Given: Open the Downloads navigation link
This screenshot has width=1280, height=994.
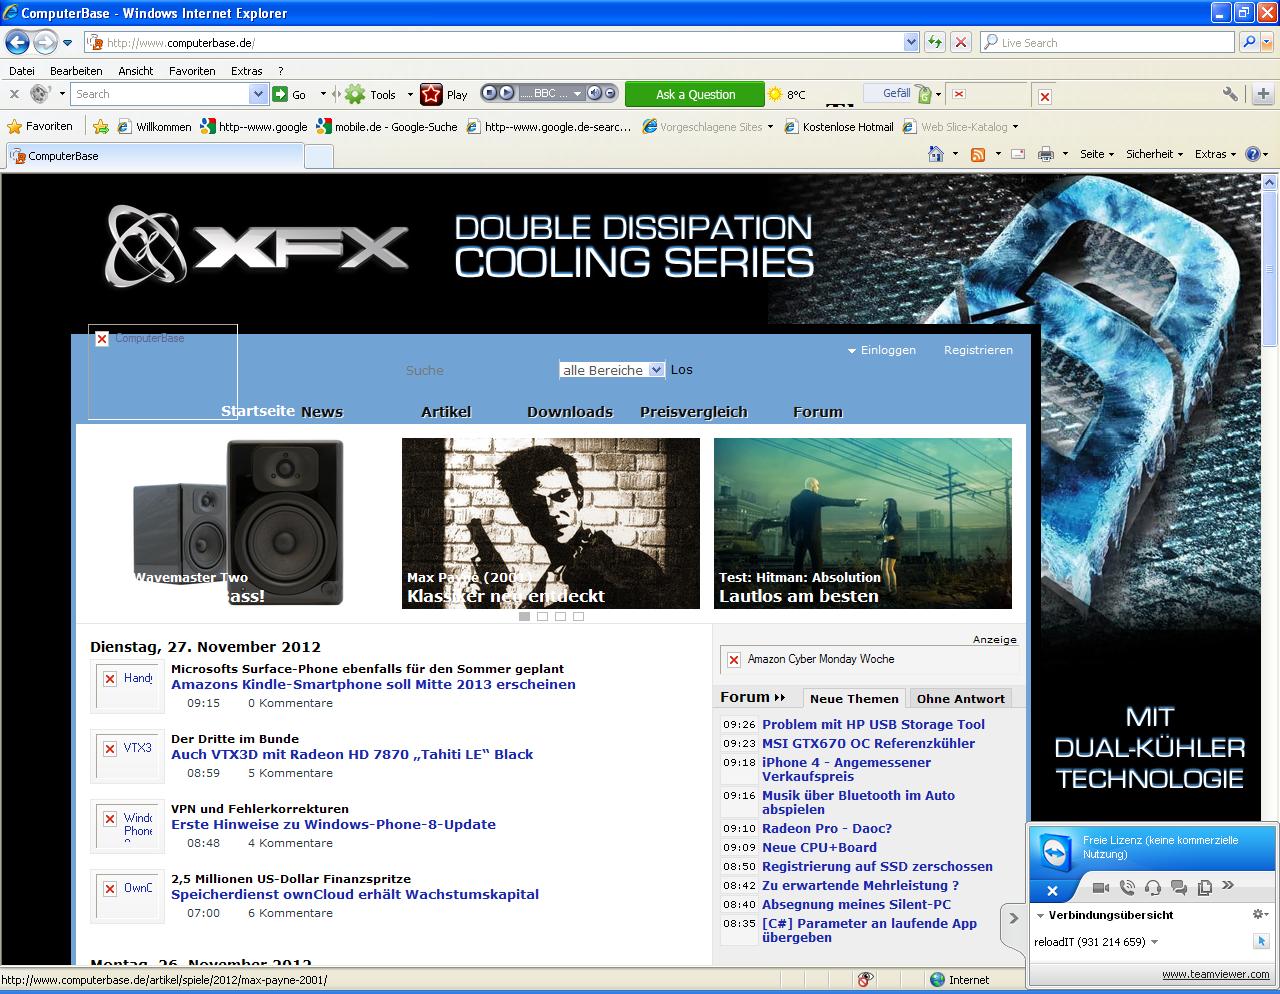Looking at the screenshot, I should coord(570,412).
